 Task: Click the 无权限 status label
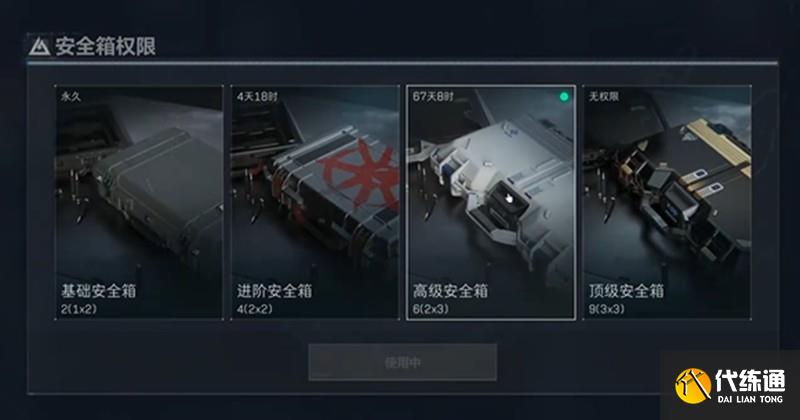coord(604,96)
